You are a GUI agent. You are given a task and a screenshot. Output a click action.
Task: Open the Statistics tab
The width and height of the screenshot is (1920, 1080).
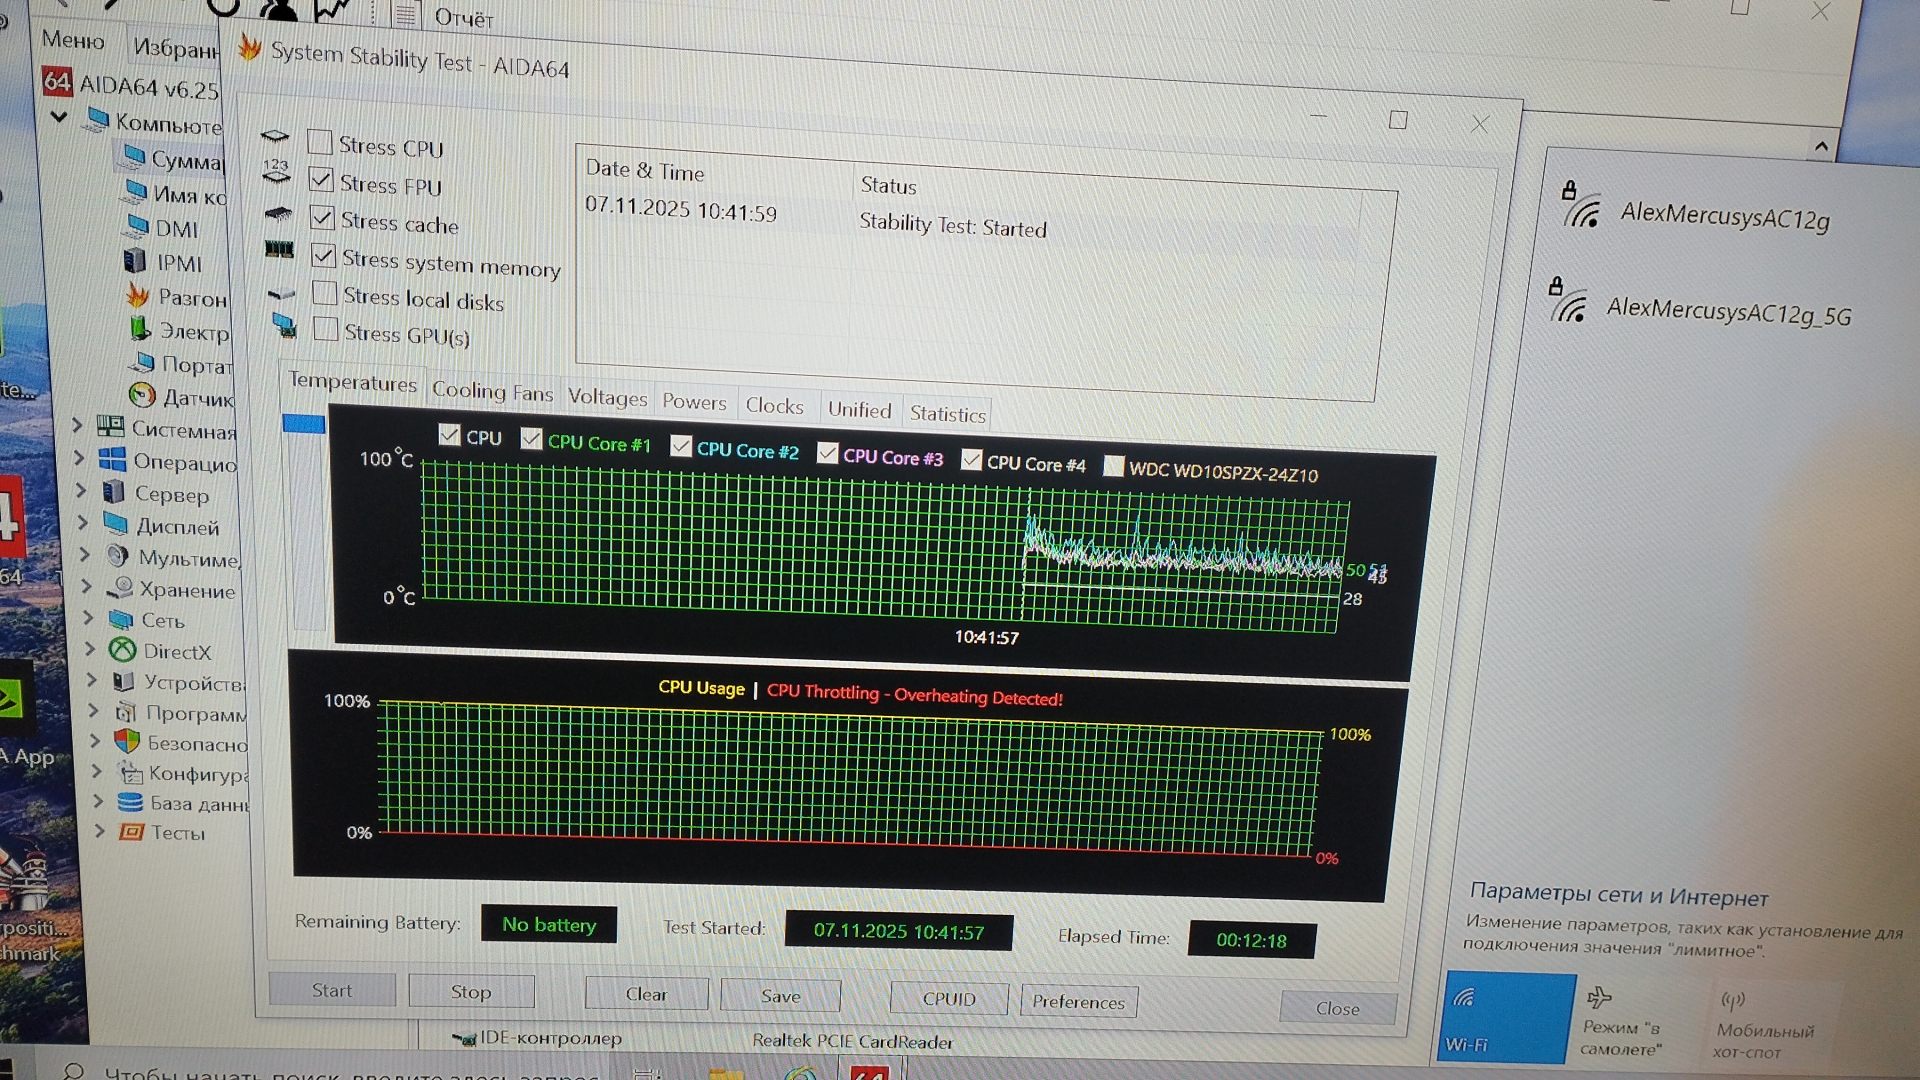(947, 414)
